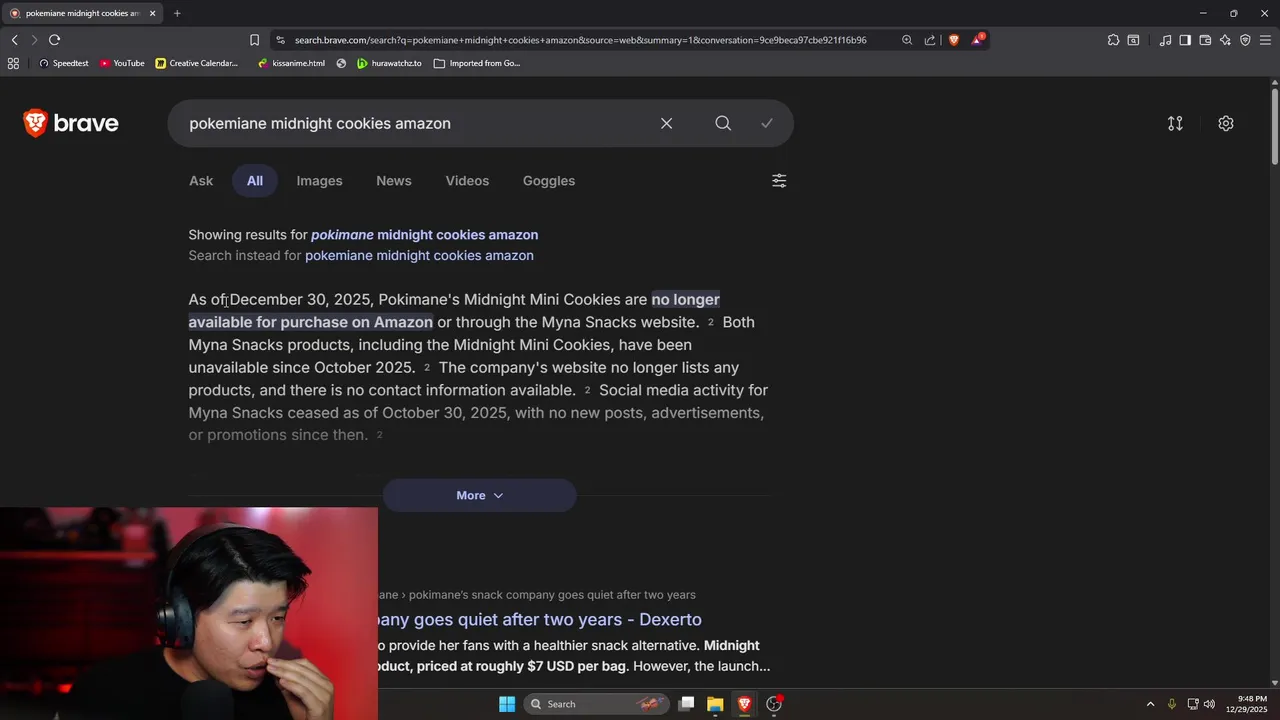Open Brave Shields lion icon
Screen dimensions: 1280x720
pos(954,40)
